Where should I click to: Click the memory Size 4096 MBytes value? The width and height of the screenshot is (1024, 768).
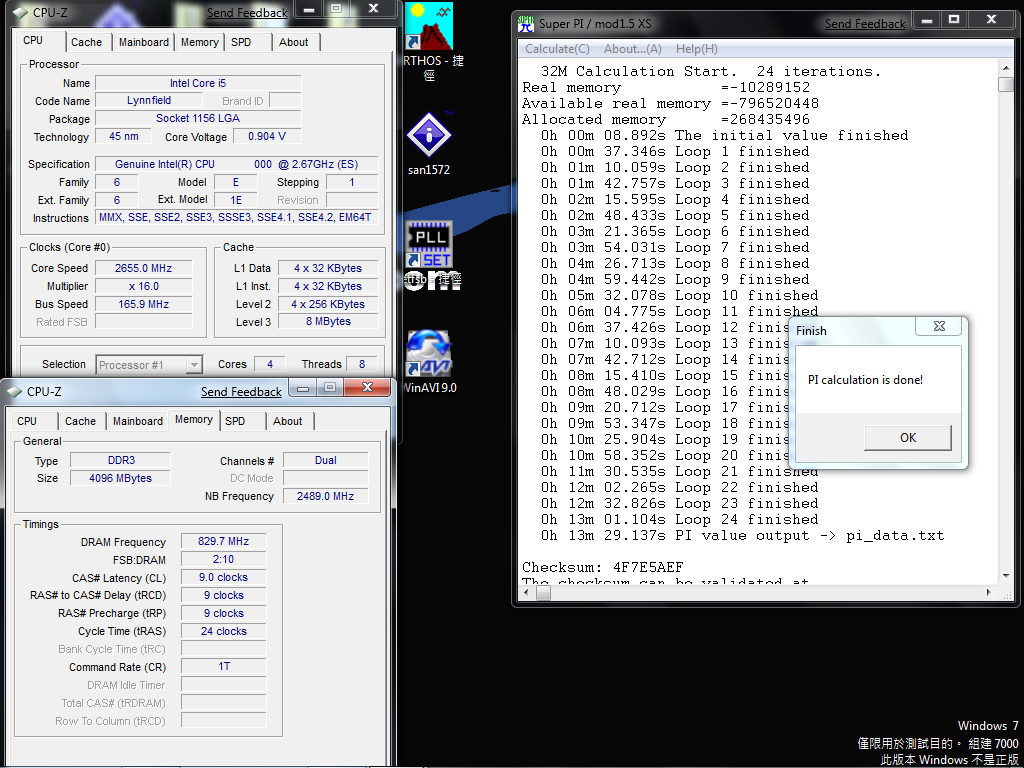coord(120,478)
